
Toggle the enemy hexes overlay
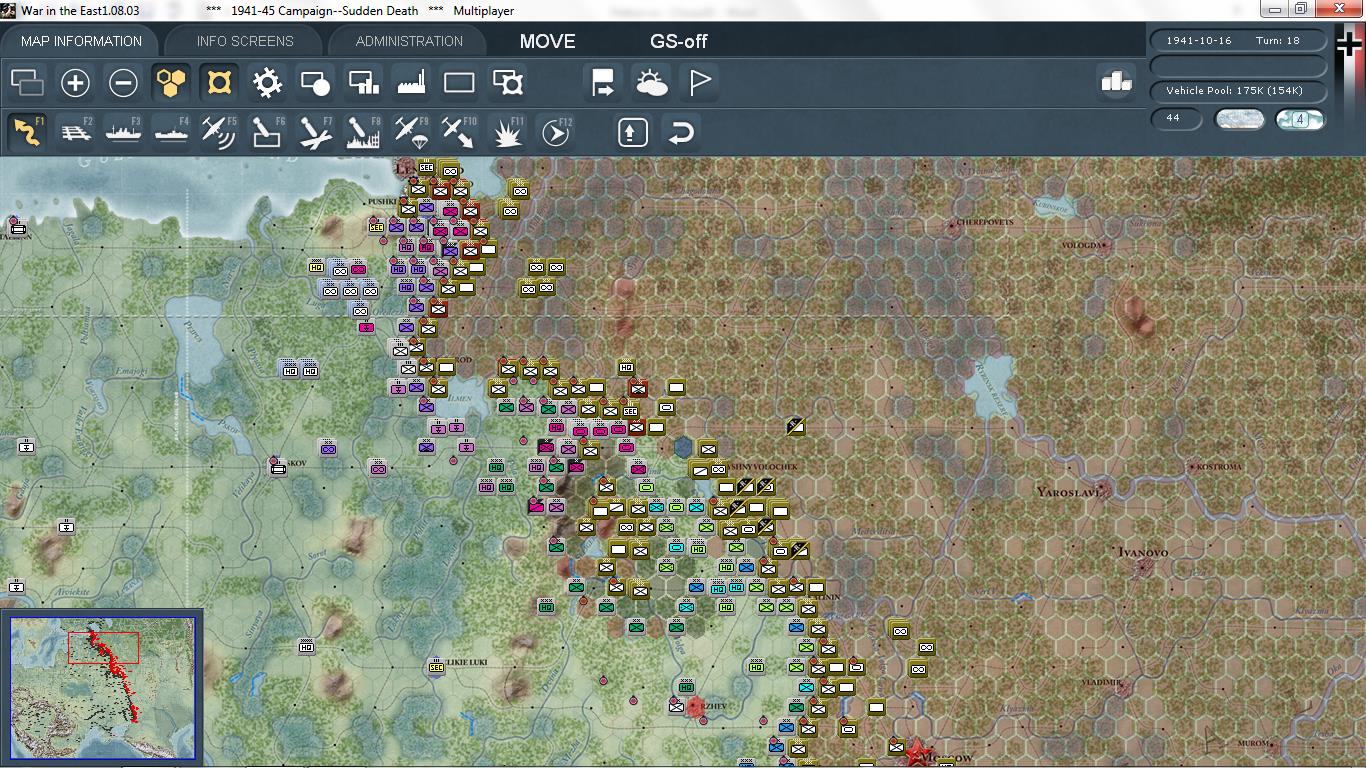(219, 83)
